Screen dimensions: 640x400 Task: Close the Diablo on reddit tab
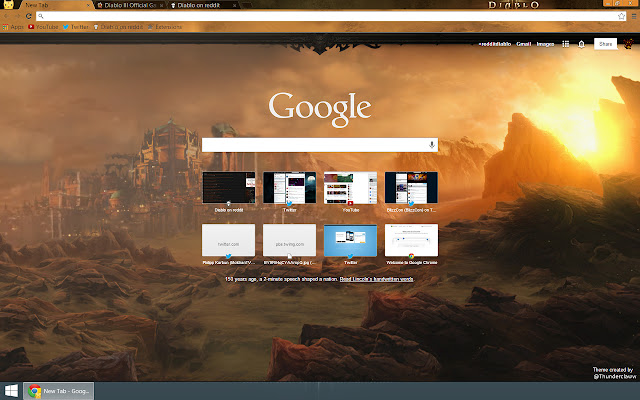click(234, 5)
